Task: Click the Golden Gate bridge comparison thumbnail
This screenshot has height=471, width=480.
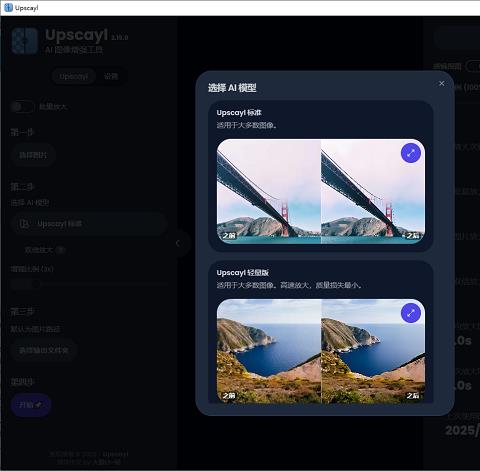Action: click(x=321, y=191)
